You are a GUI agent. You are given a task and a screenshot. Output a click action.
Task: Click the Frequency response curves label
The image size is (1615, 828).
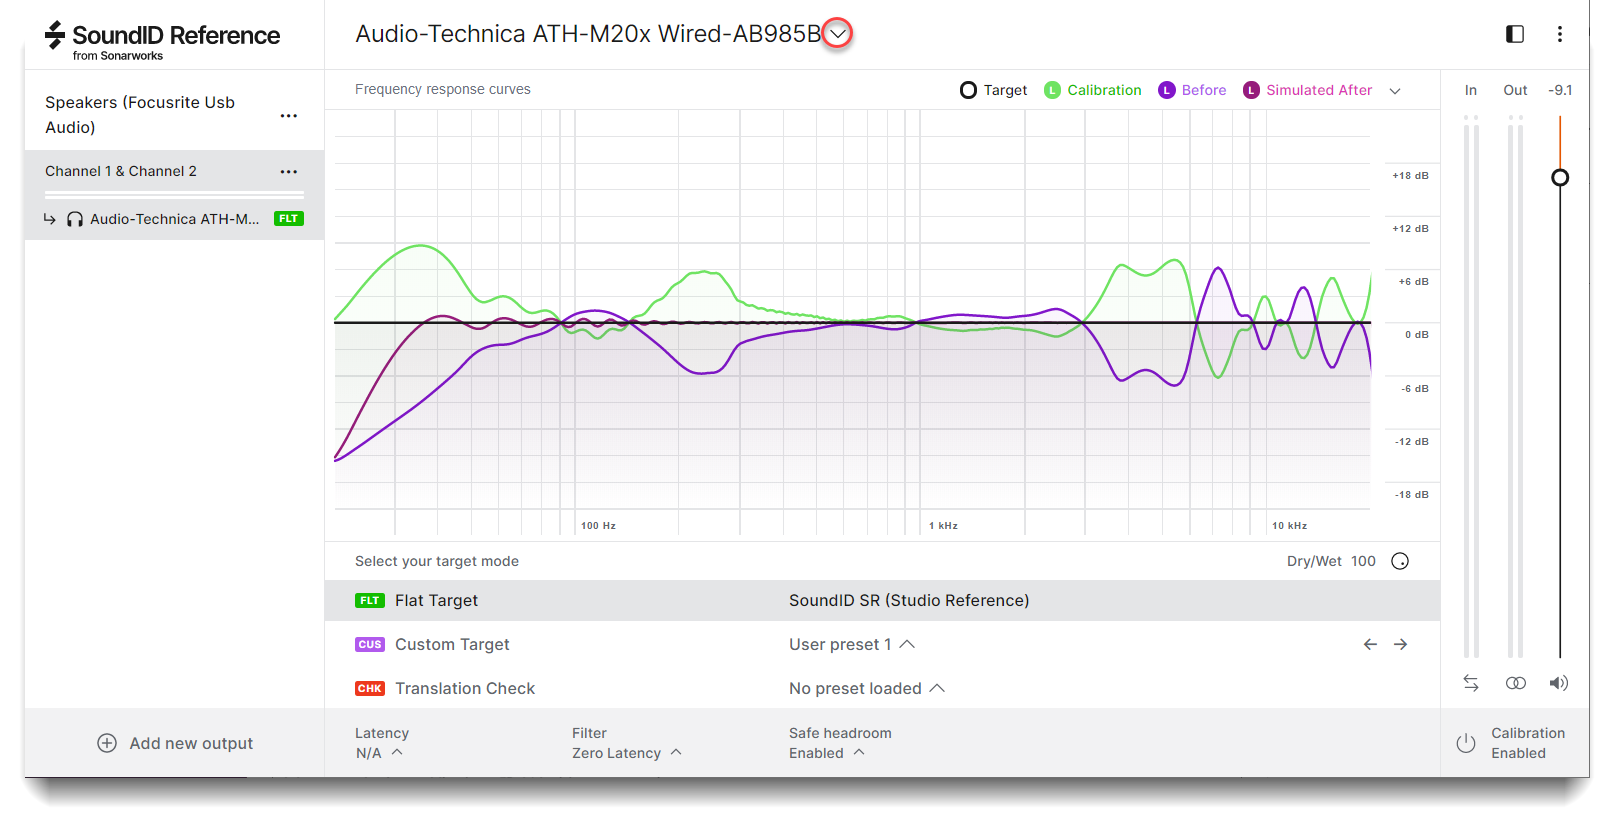click(443, 89)
